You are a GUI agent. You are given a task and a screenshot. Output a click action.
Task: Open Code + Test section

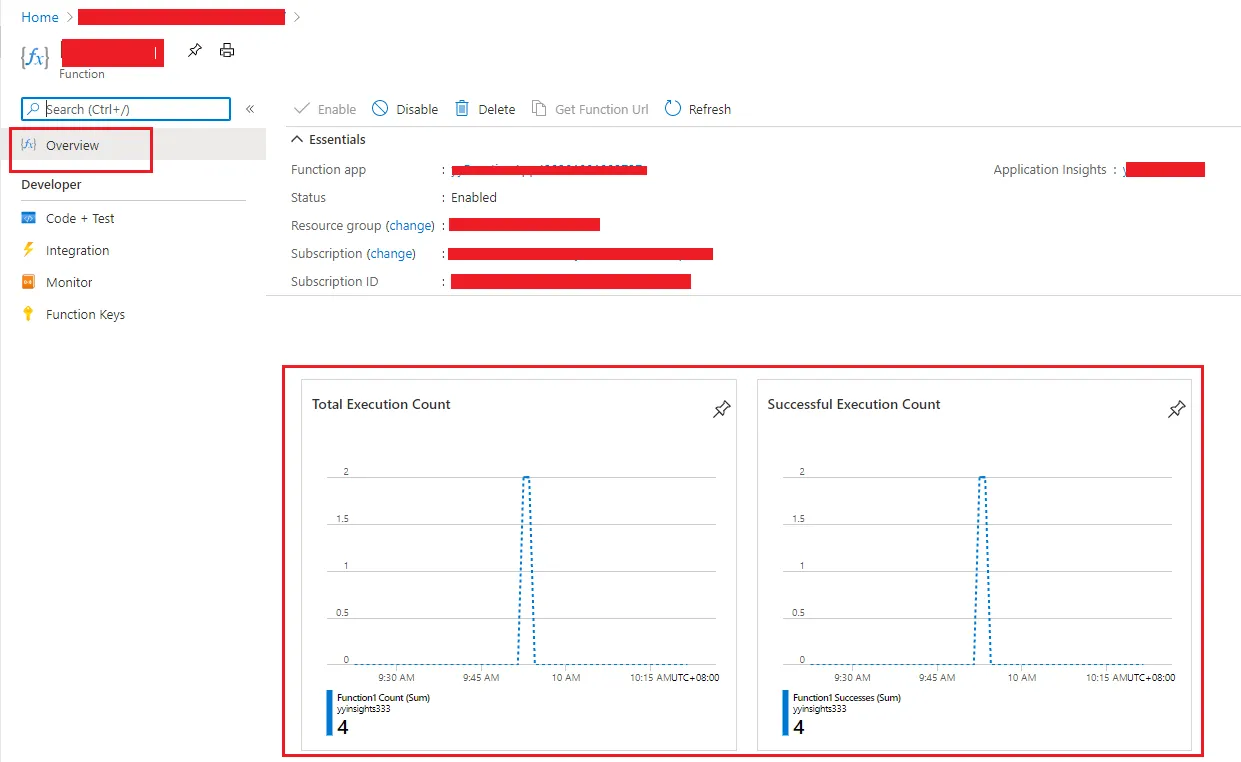tap(80, 218)
